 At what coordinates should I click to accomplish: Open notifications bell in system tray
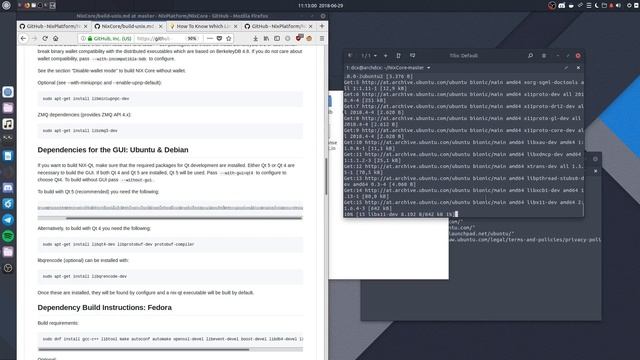(611, 5)
